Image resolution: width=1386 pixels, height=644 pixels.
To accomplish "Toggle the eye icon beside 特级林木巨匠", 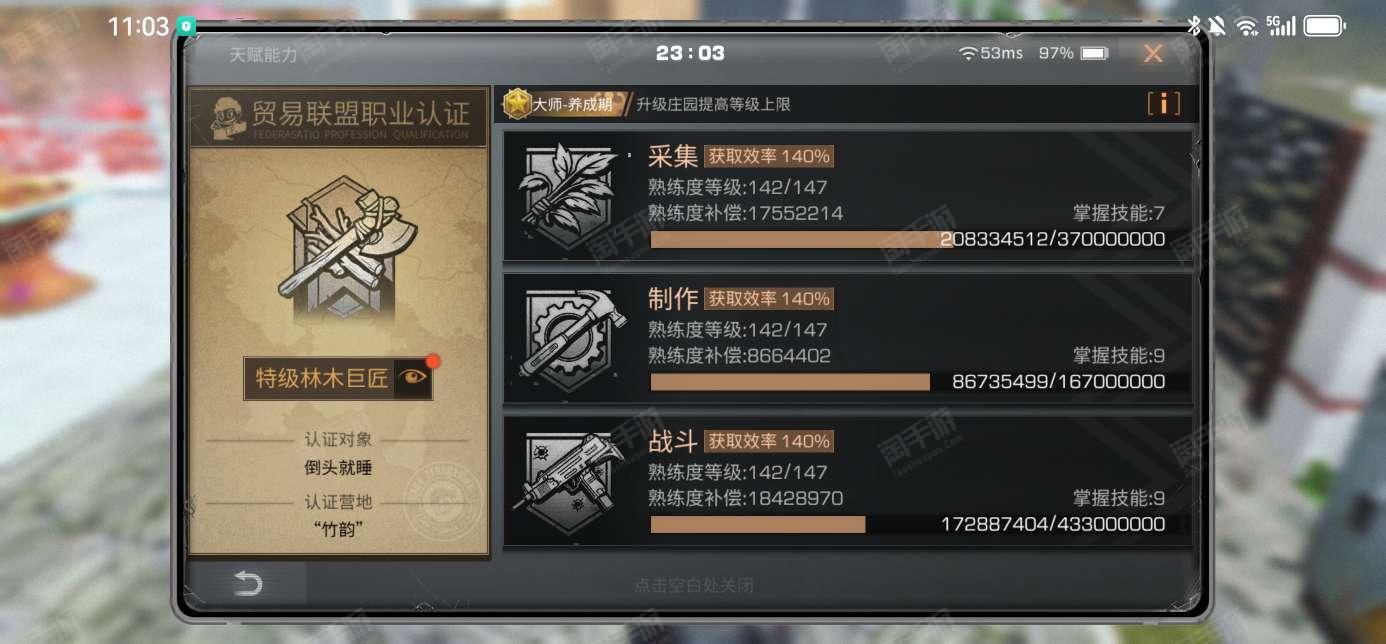I will tap(413, 378).
